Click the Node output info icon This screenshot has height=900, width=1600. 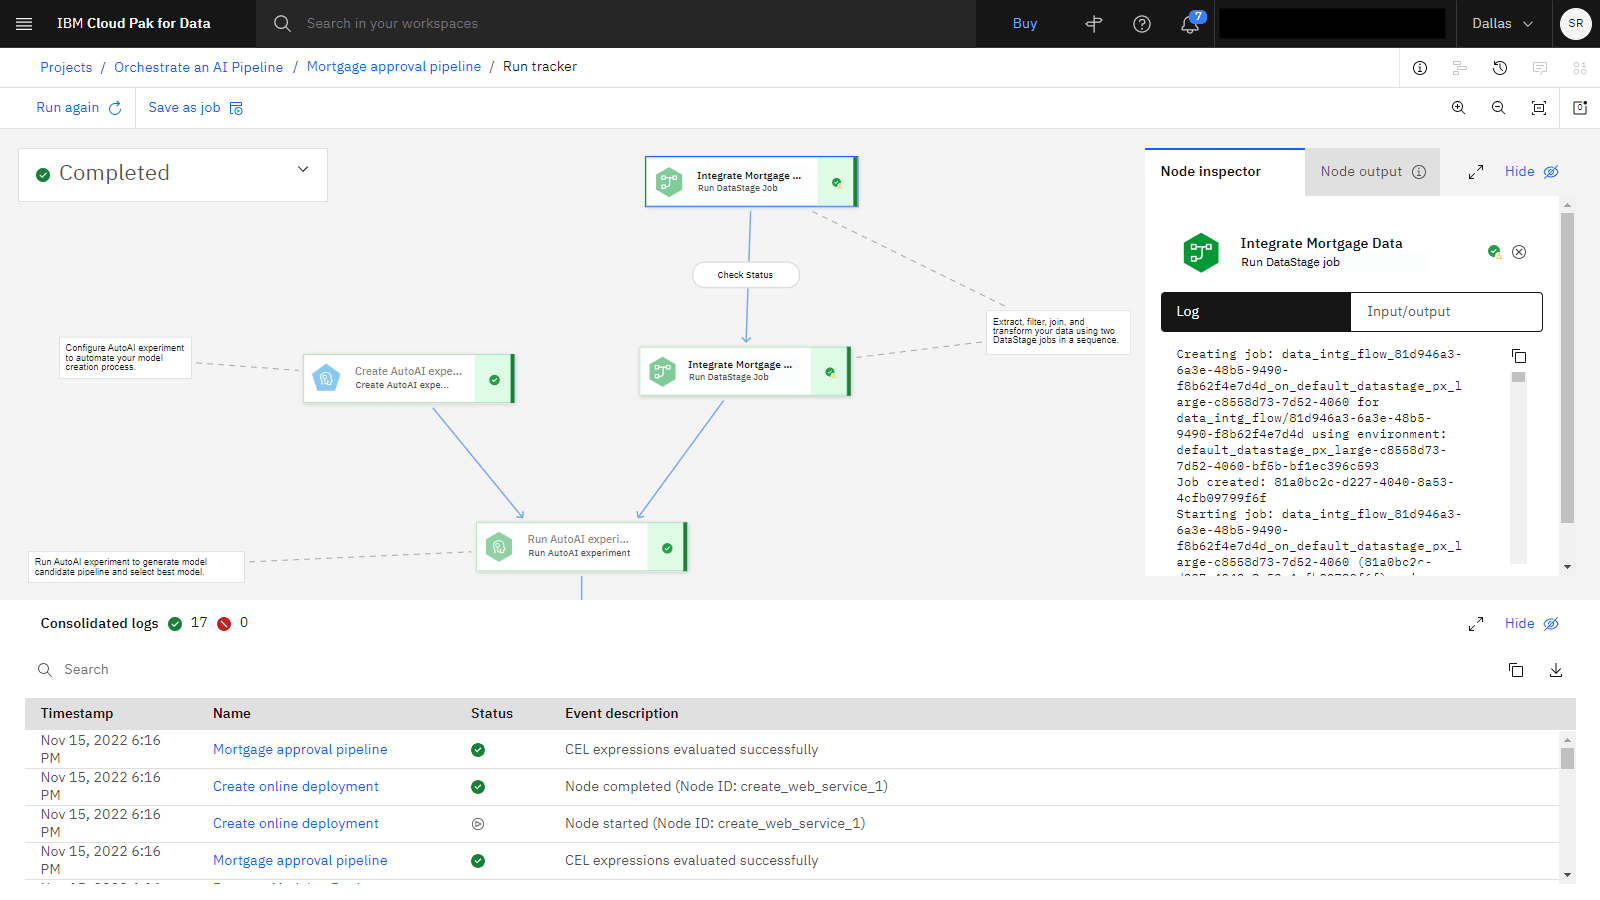[1419, 172]
